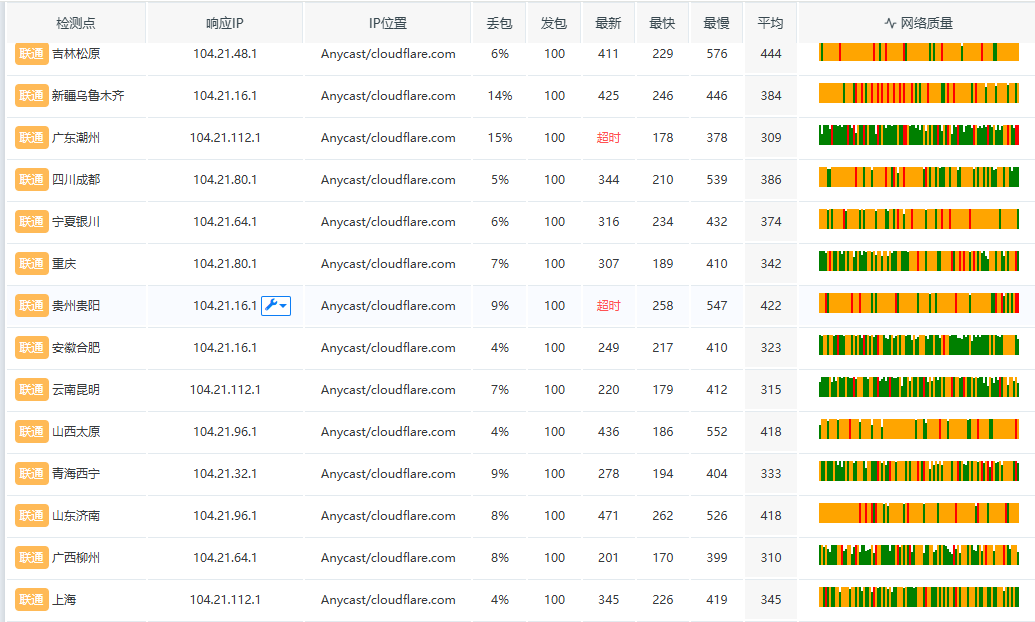This screenshot has width=1035, height=622.
Task: Click the red 超时 value for 贵州贵阳
Action: 608,306
